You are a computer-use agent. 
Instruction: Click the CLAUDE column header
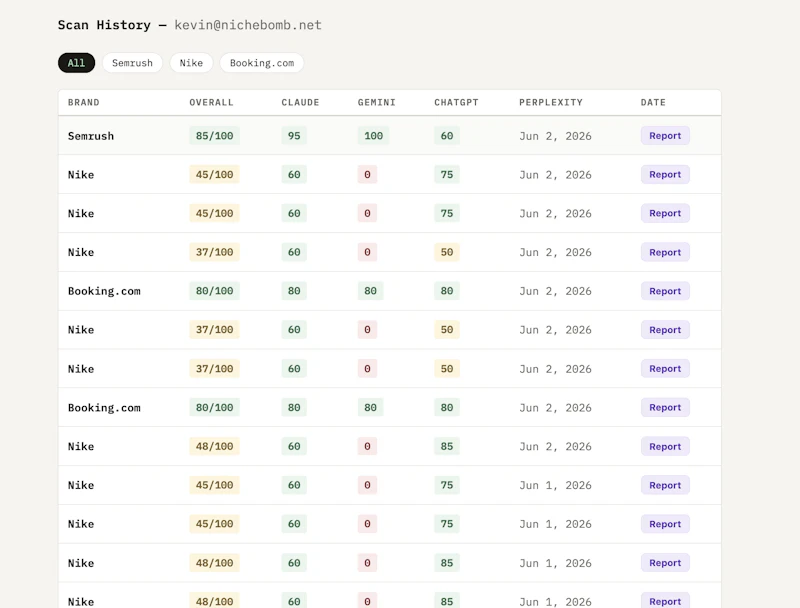tap(300, 102)
